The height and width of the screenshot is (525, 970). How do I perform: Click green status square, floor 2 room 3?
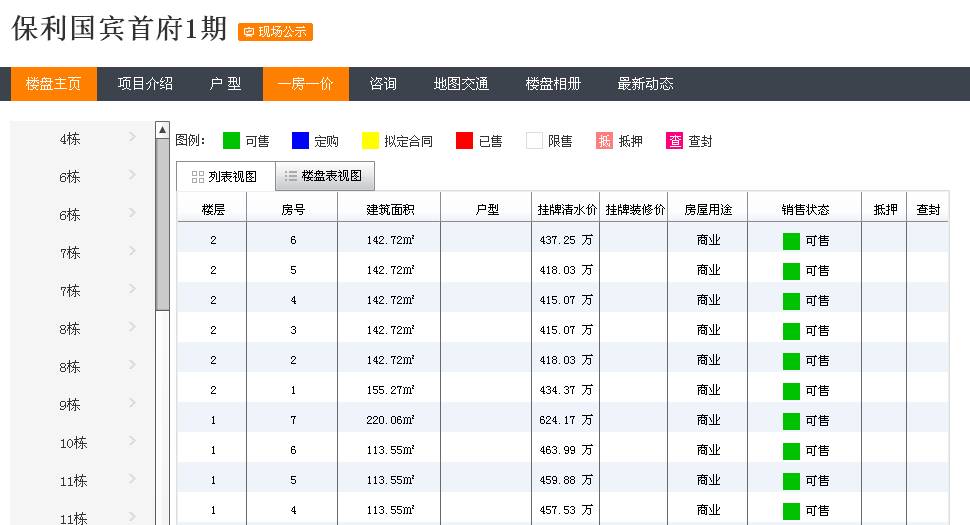point(791,331)
